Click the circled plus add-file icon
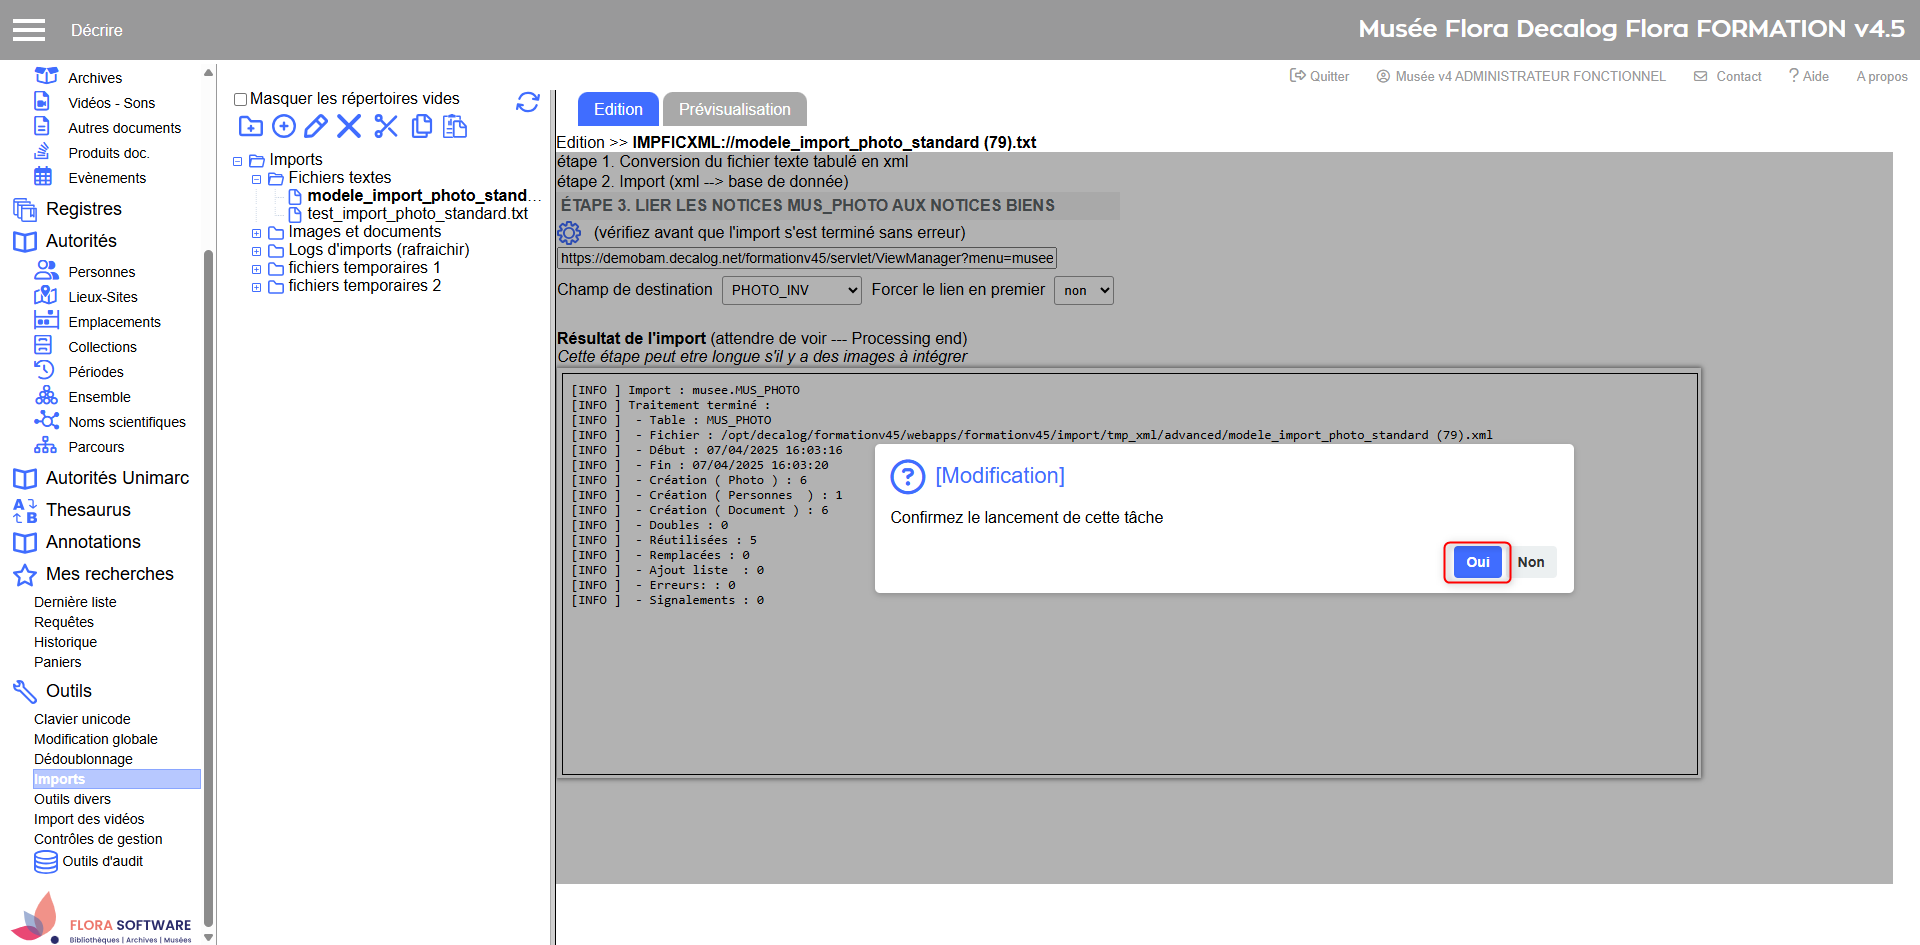This screenshot has width=1920, height=945. click(x=284, y=126)
